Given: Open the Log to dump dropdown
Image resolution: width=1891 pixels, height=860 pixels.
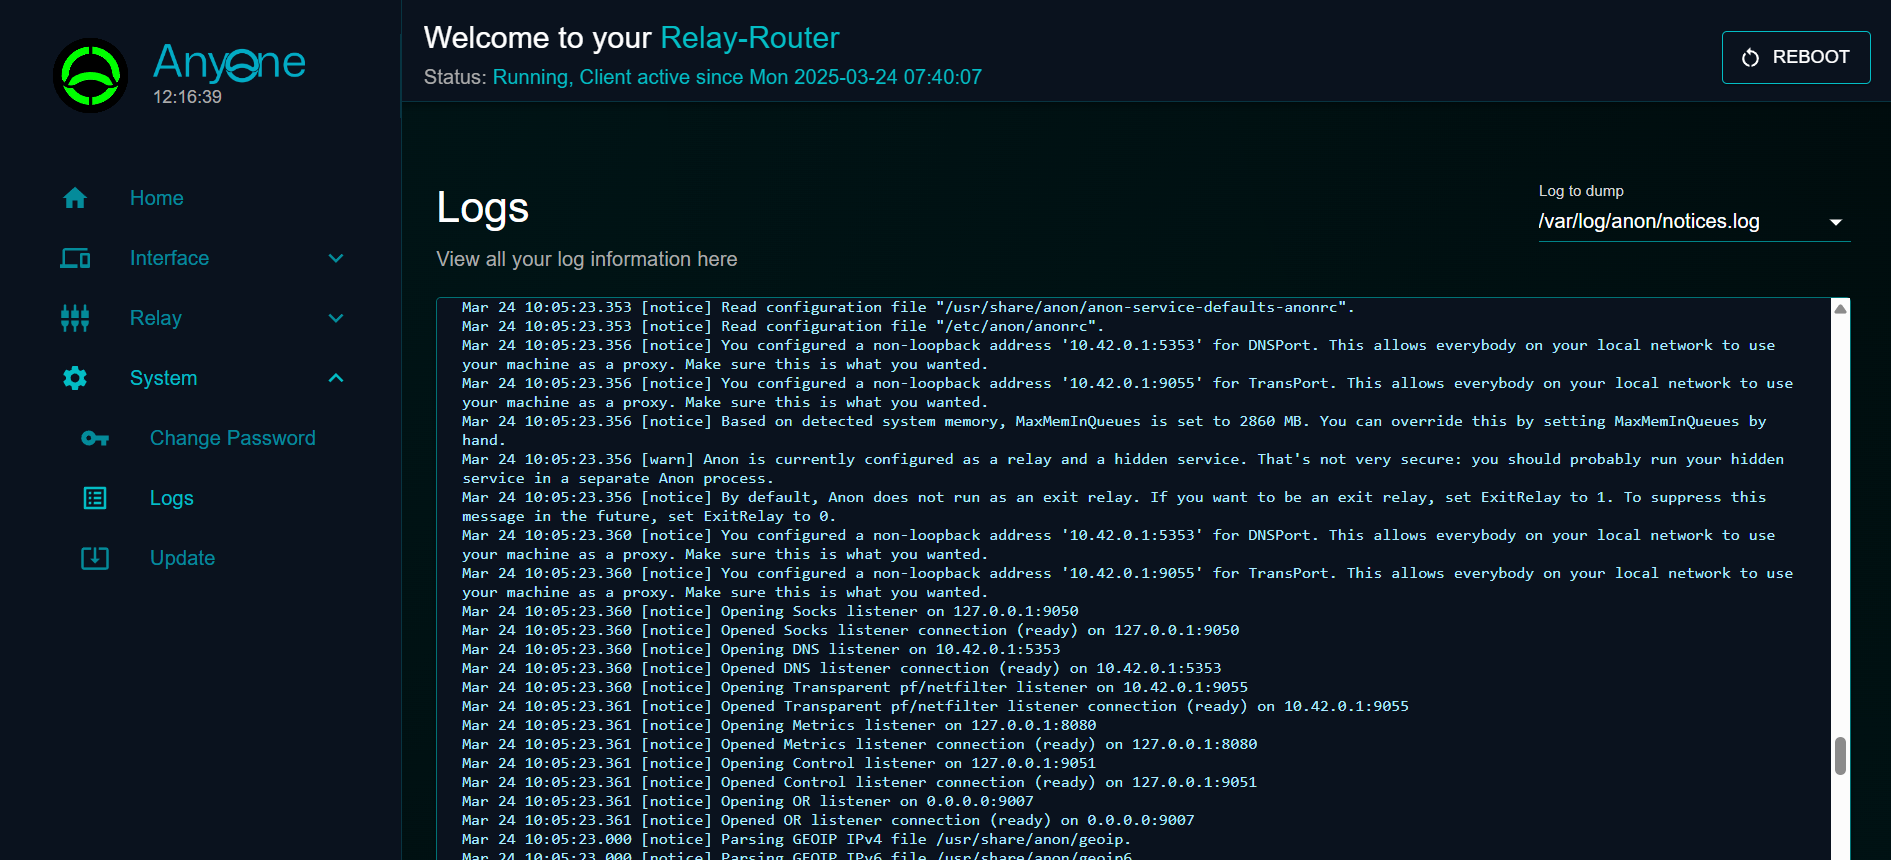Looking at the screenshot, I should point(1693,222).
